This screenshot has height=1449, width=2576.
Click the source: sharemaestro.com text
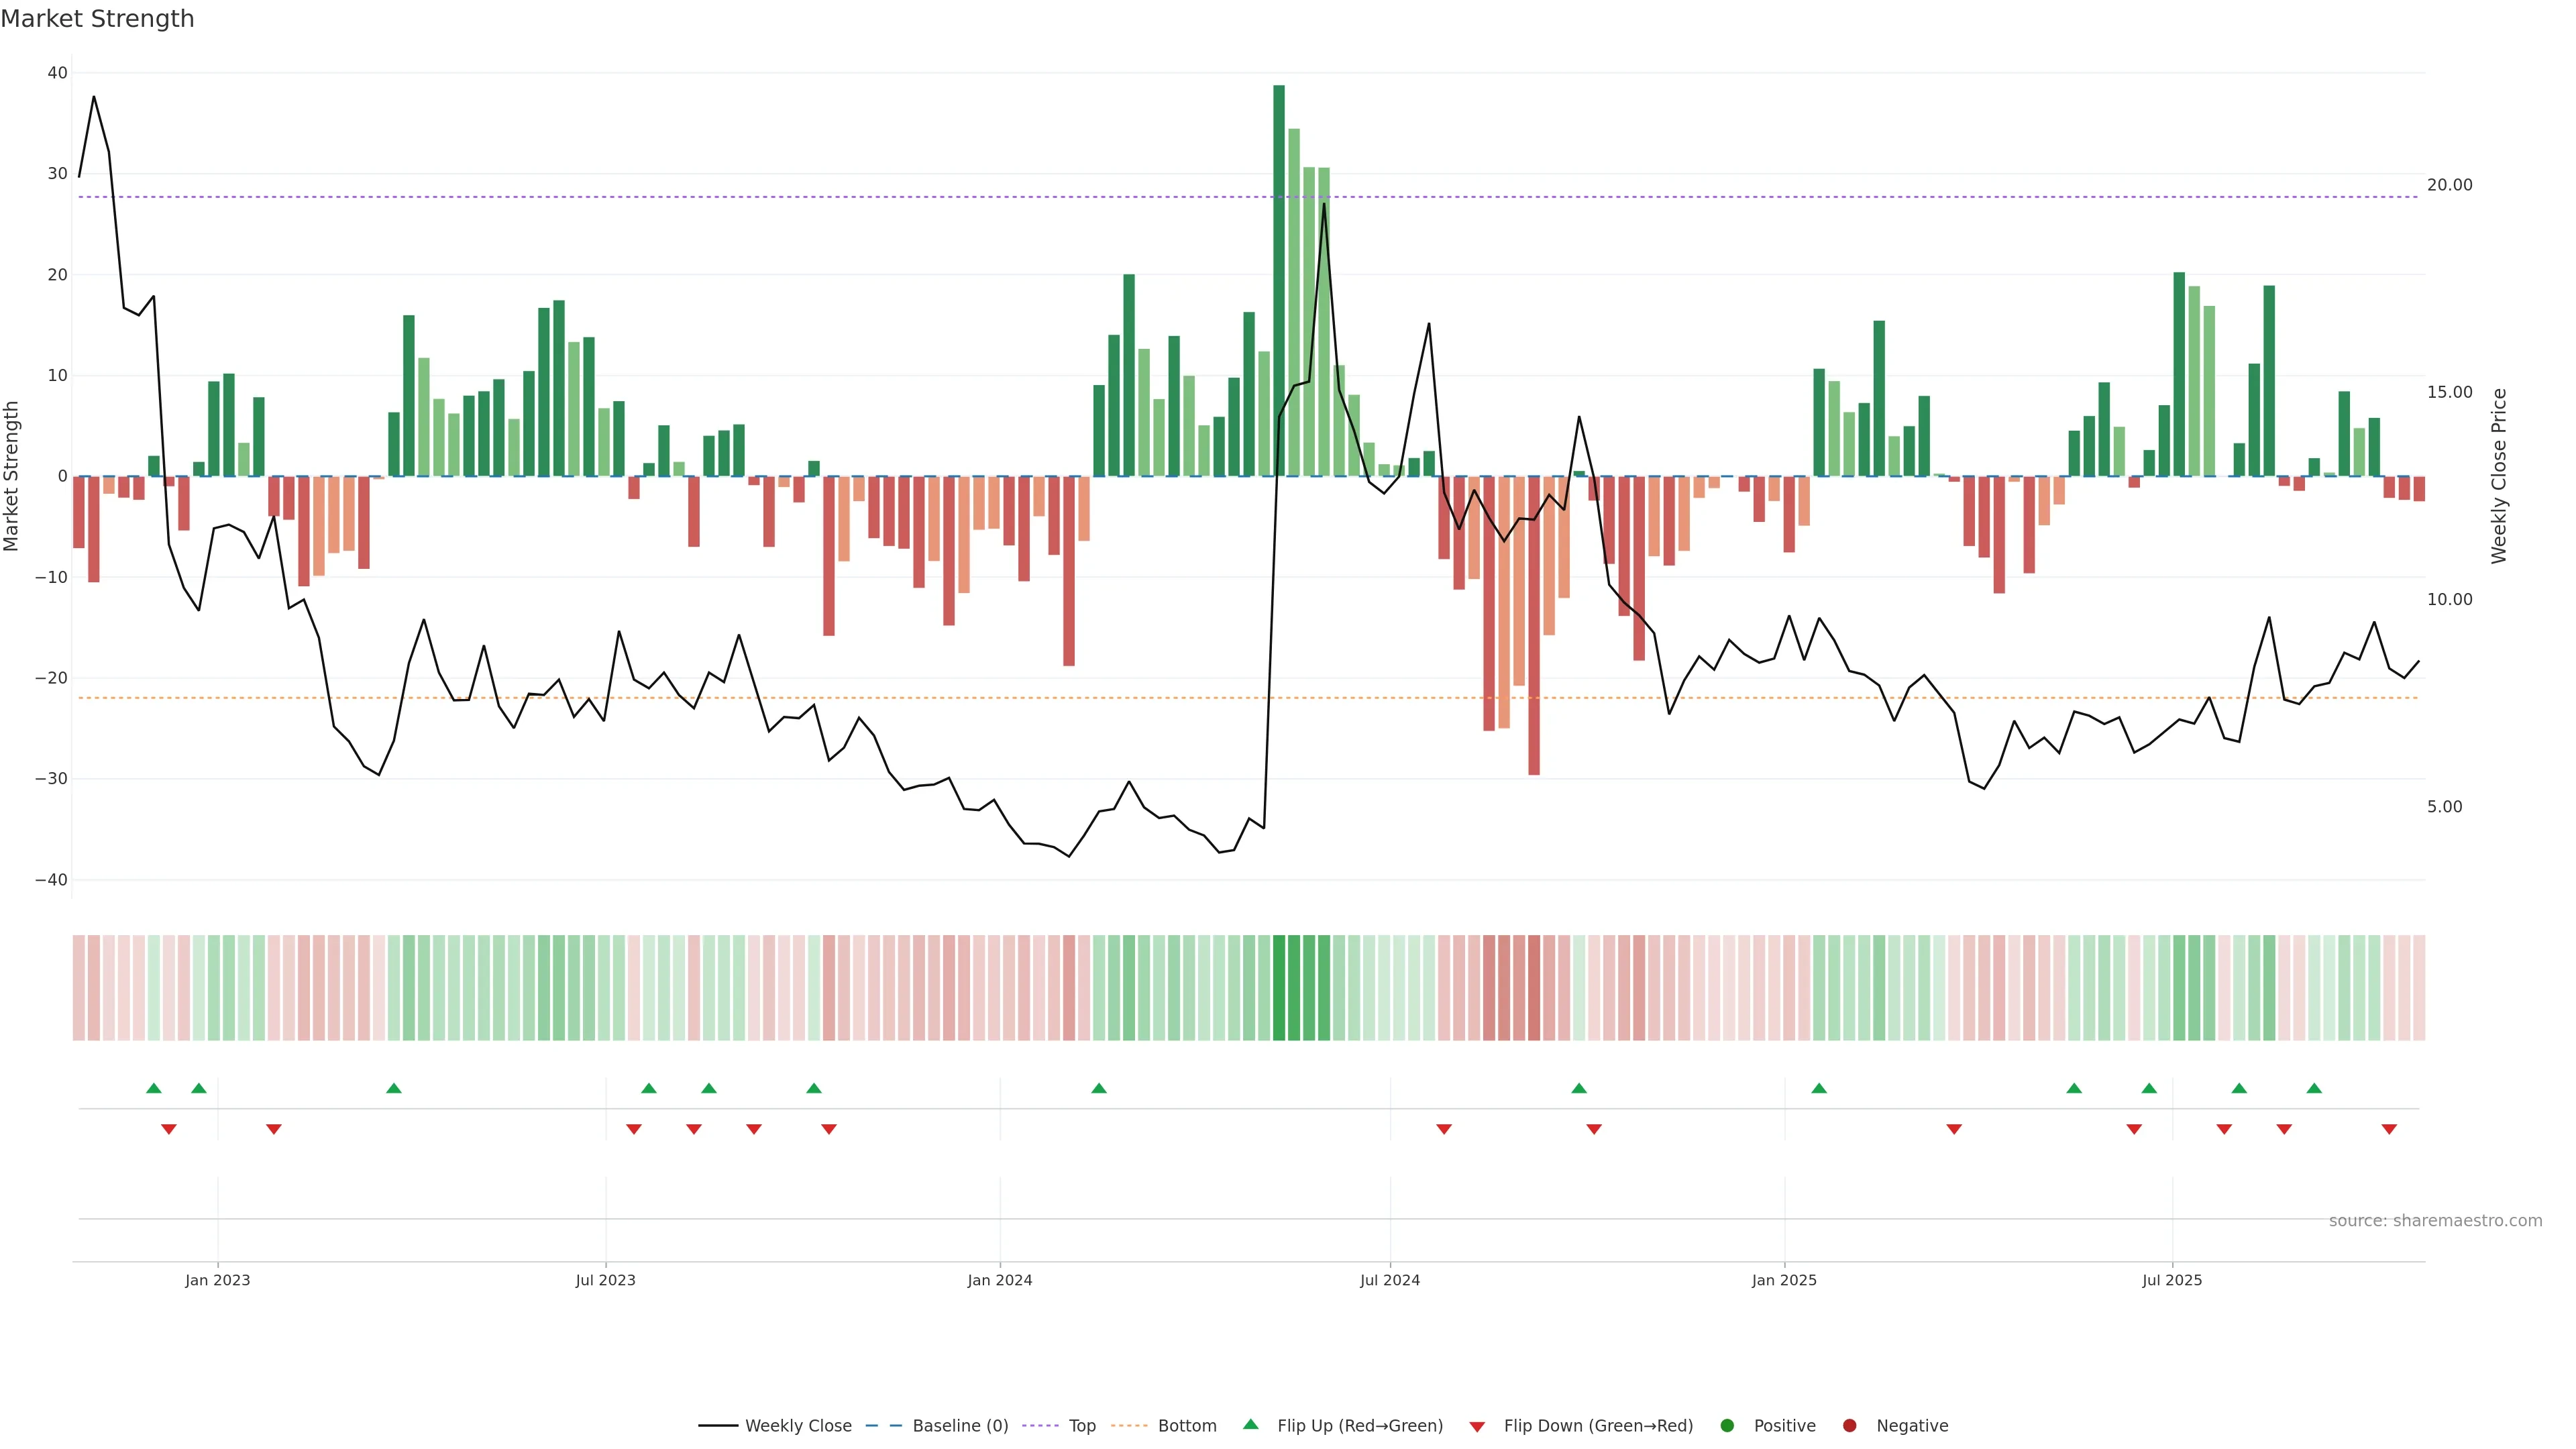(x=2435, y=1220)
